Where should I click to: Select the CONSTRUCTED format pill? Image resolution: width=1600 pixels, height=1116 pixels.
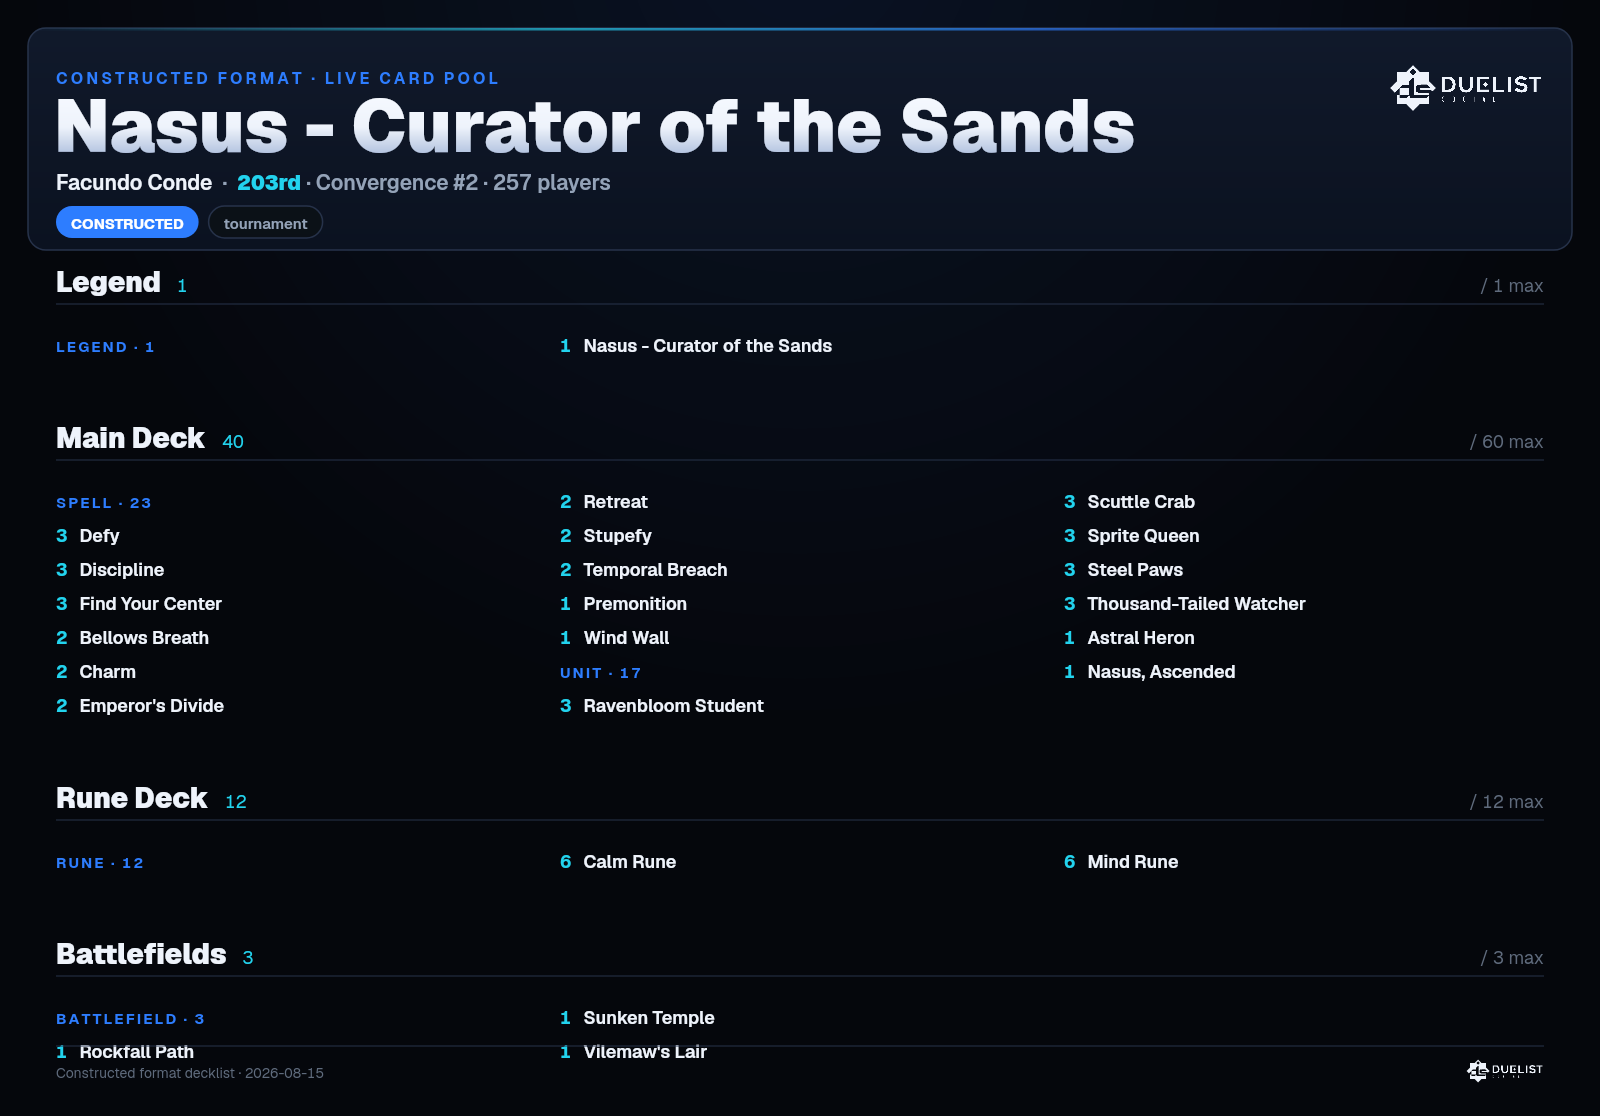(x=127, y=223)
